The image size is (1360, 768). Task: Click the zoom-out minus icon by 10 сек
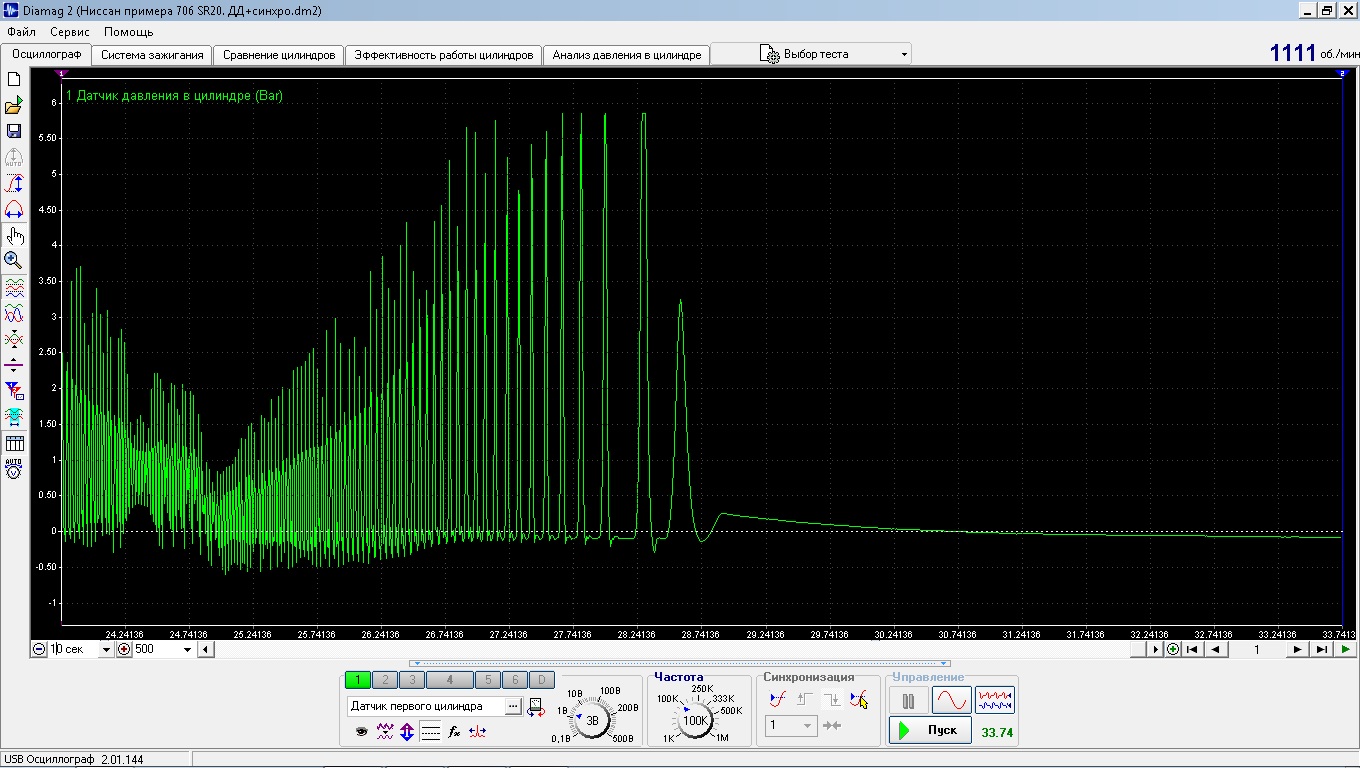click(39, 649)
